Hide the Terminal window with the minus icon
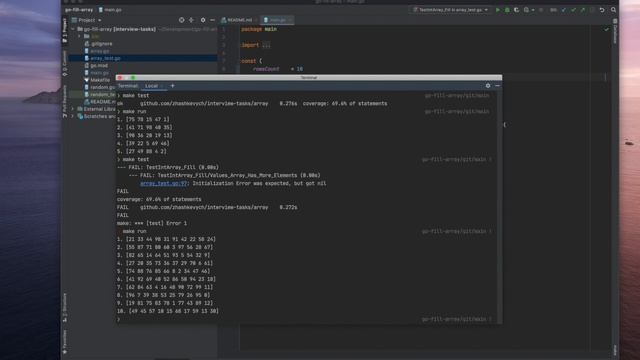 [497, 86]
